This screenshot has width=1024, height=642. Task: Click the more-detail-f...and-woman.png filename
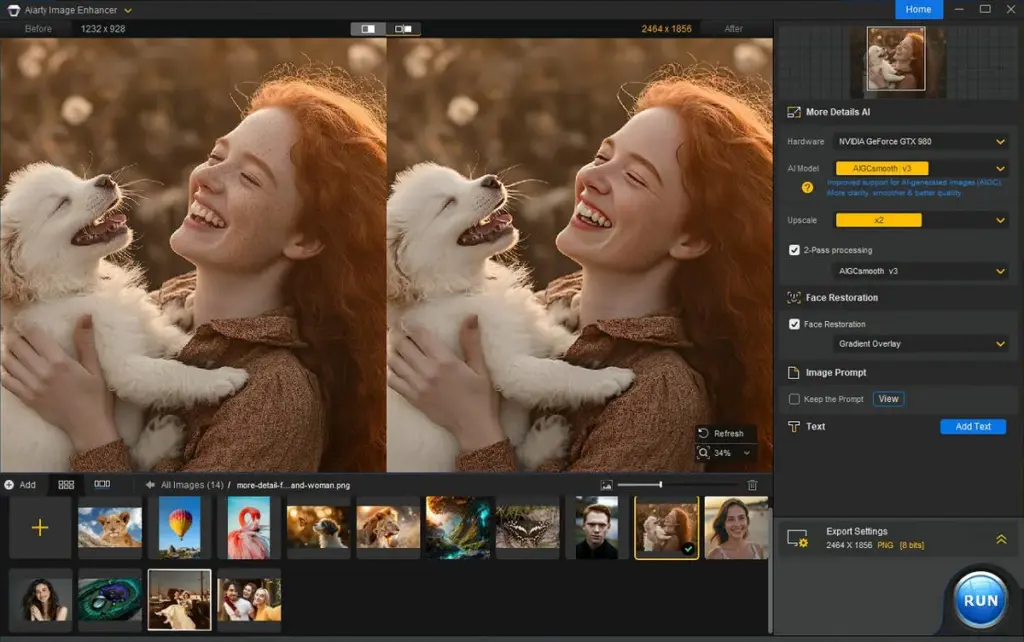click(293, 485)
